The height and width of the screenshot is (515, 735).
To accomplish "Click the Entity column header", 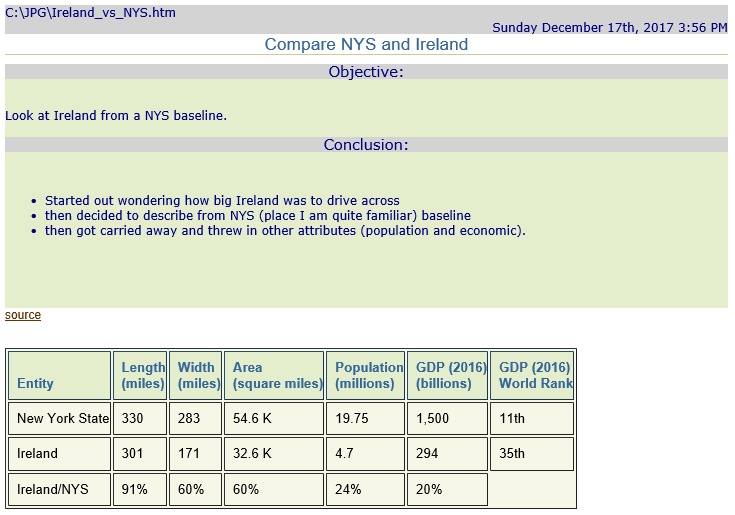I will (x=60, y=375).
